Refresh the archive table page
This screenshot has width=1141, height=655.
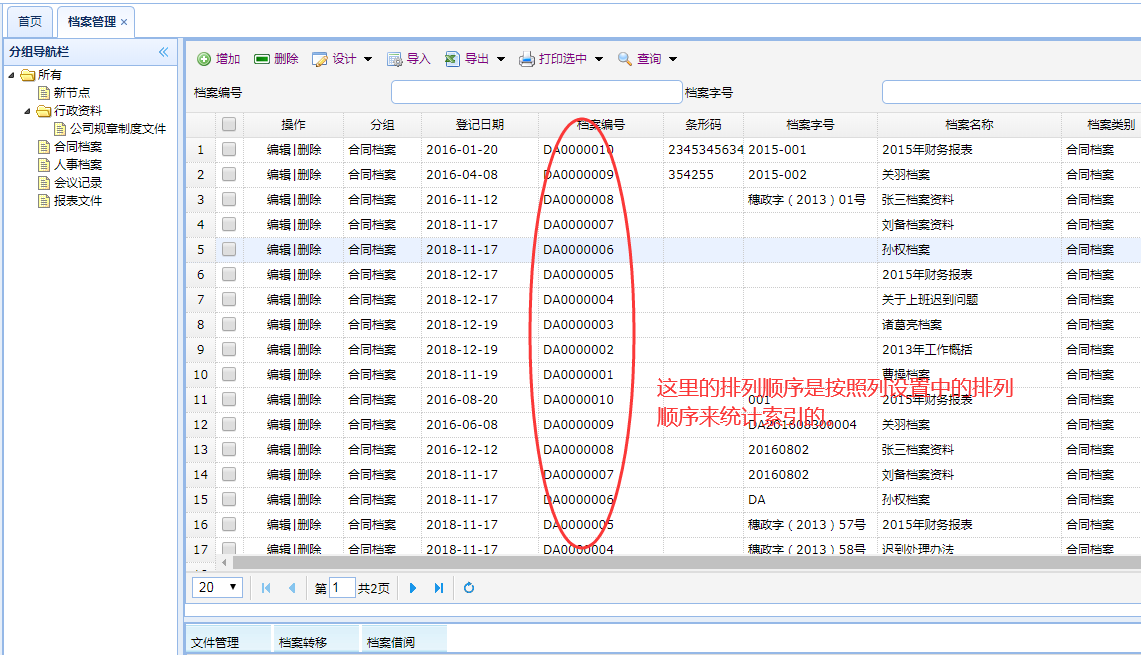pyautogui.click(x=469, y=588)
